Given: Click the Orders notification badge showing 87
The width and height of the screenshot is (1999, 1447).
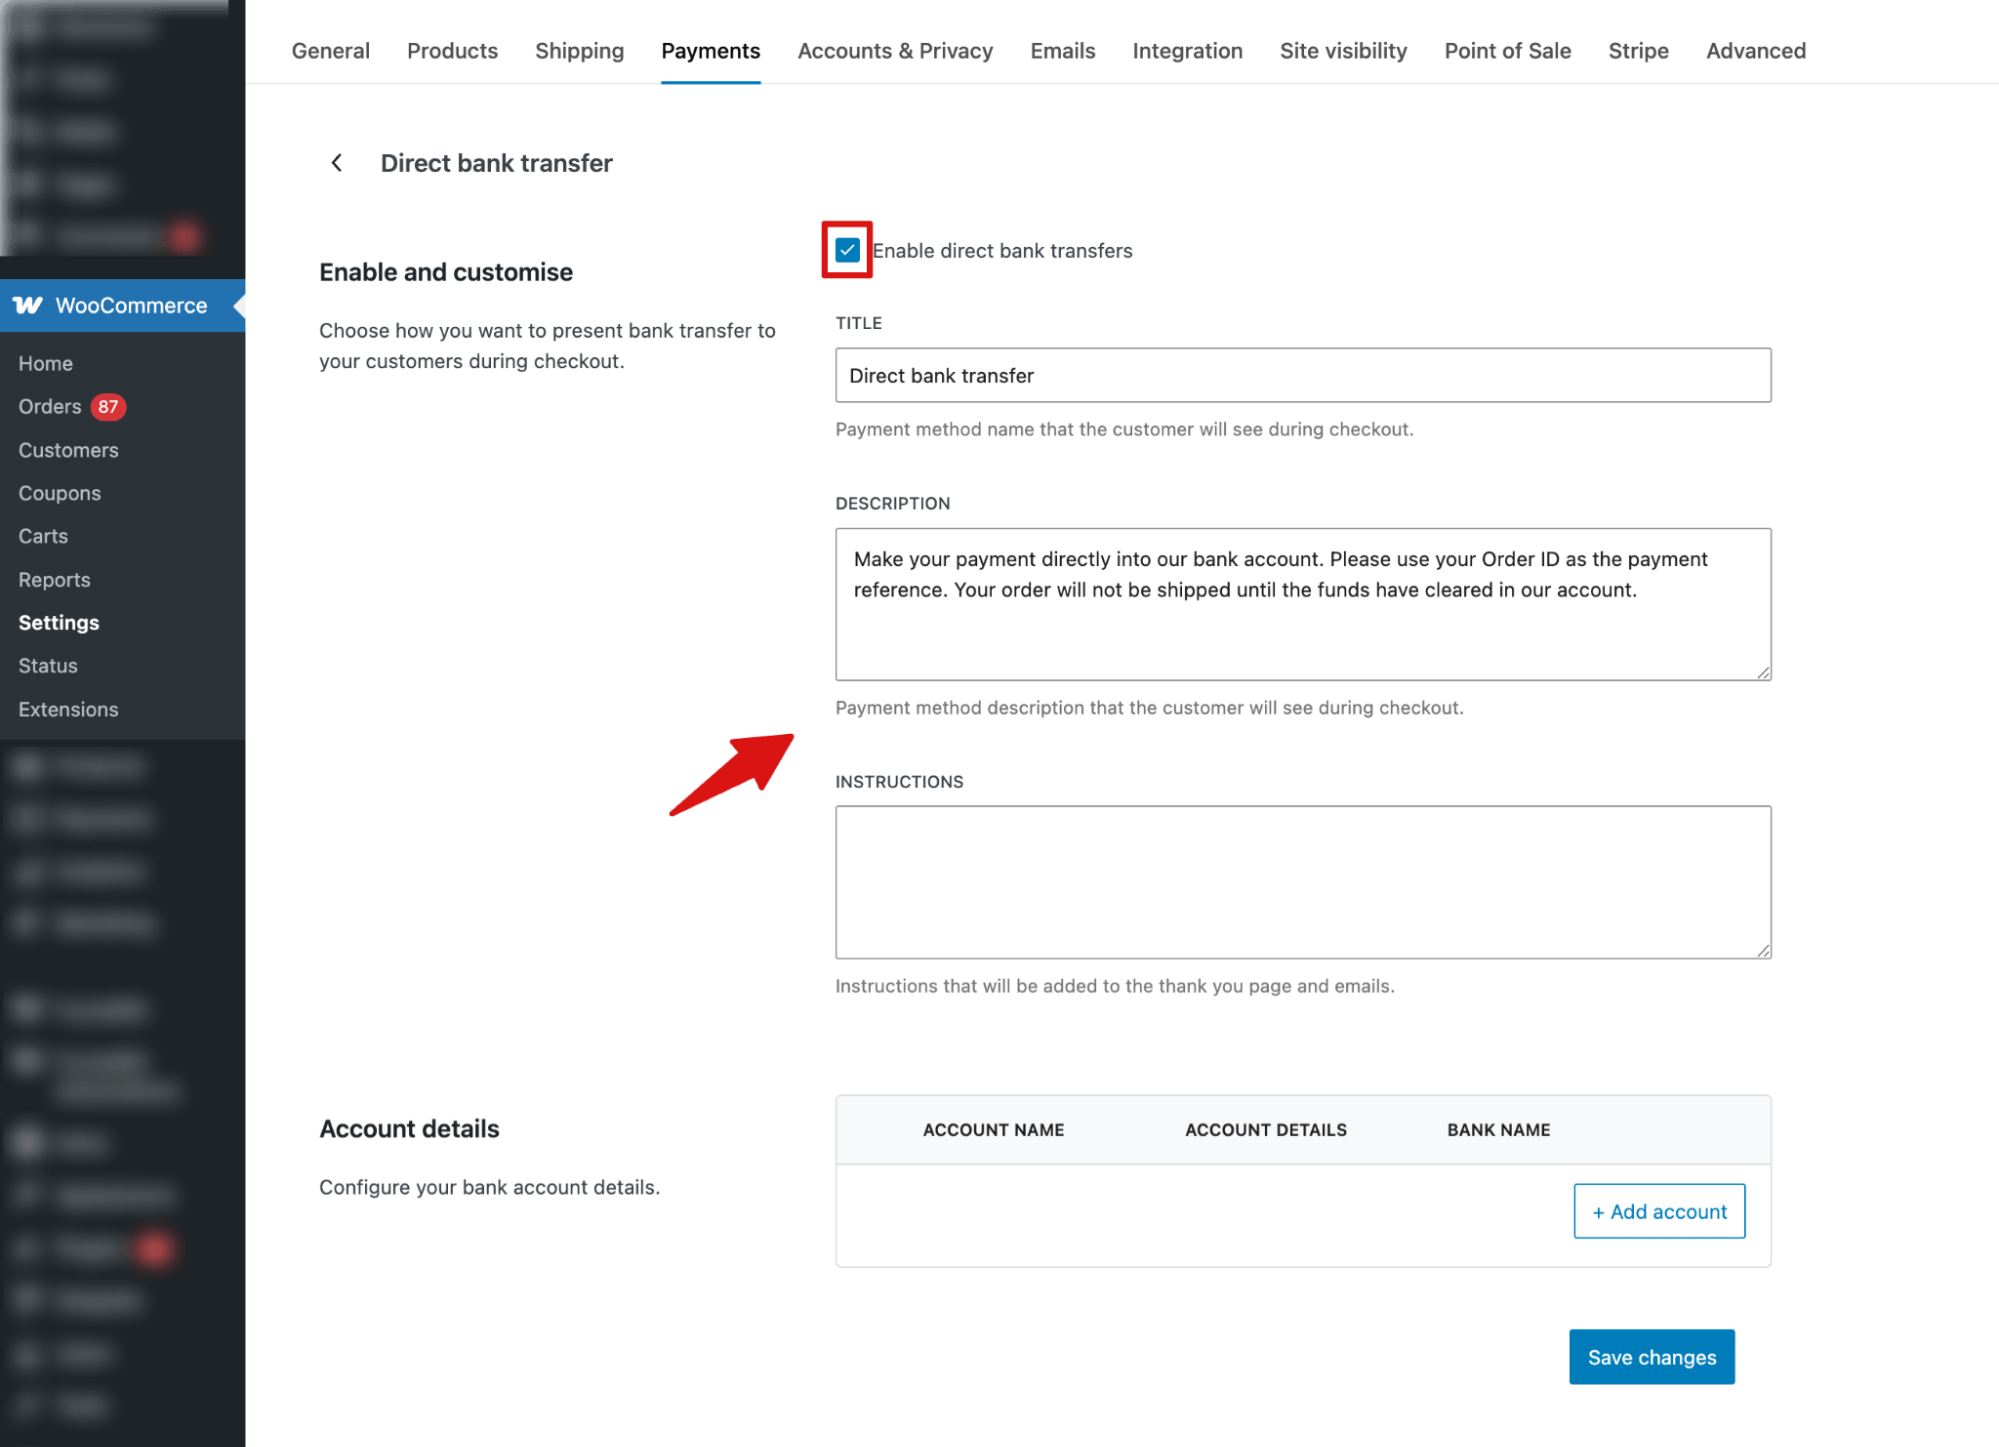Looking at the screenshot, I should point(110,406).
